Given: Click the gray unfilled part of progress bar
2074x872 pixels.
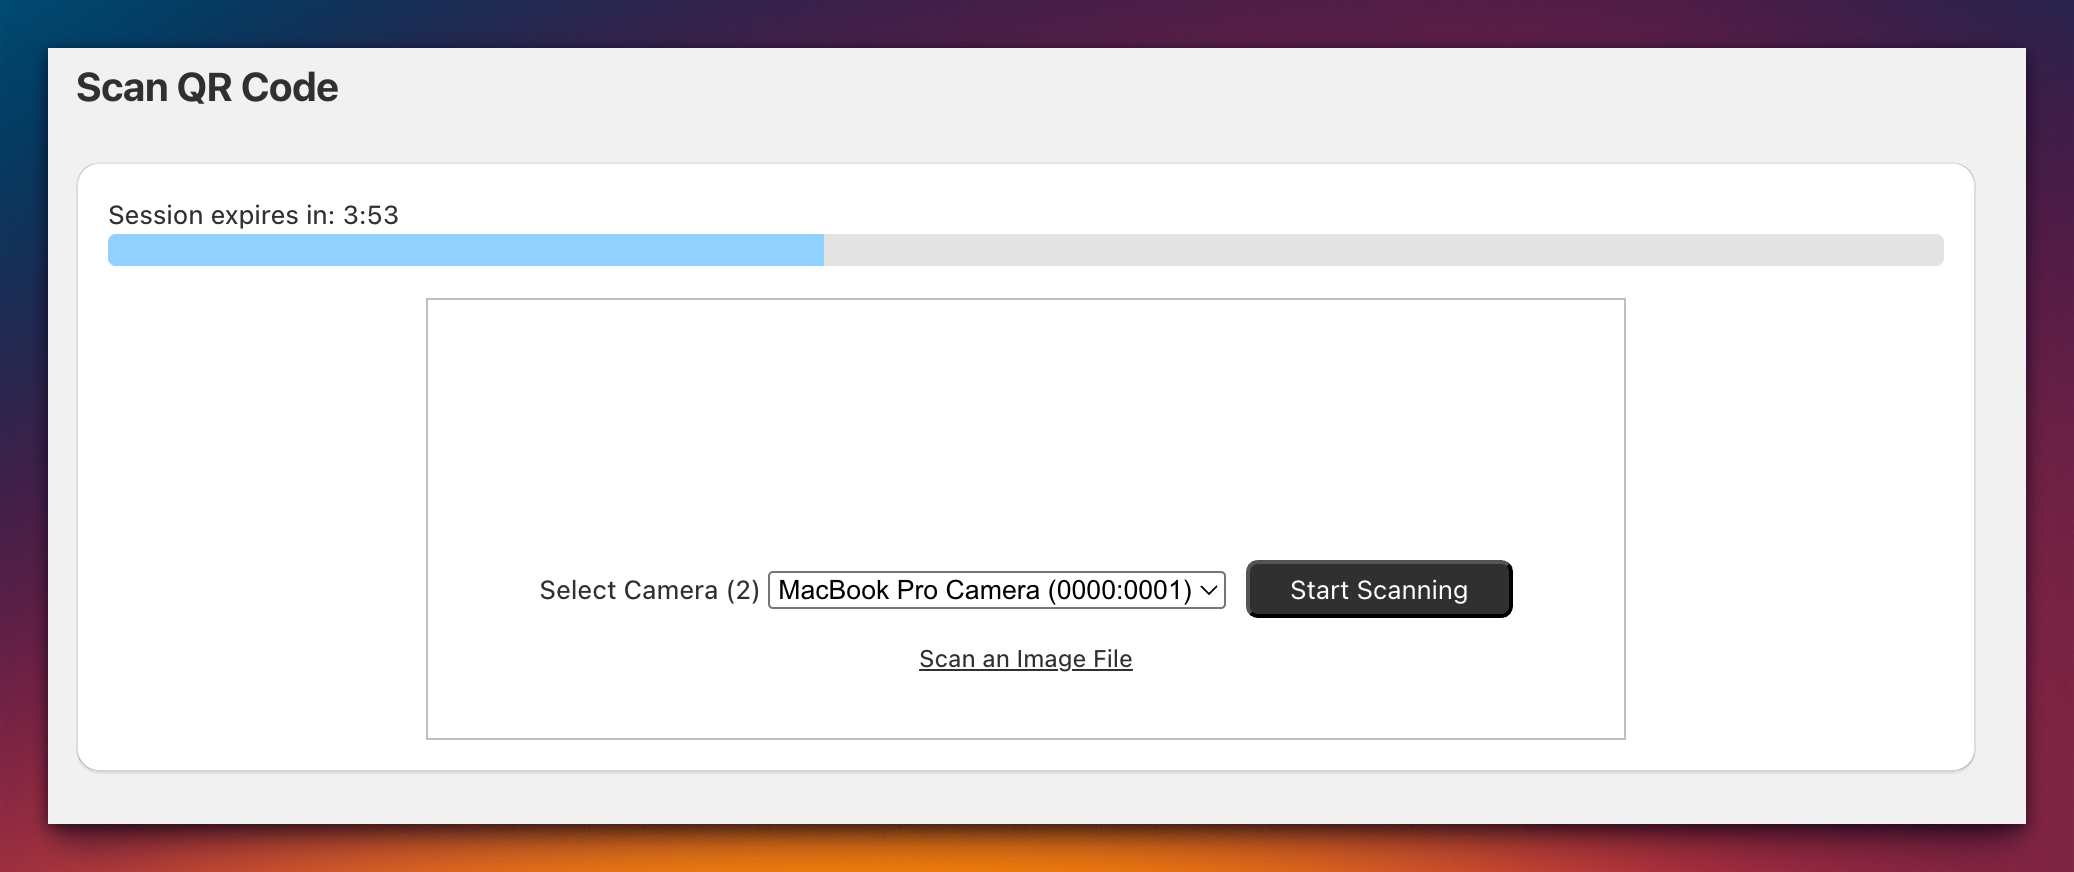Looking at the screenshot, I should 1380,250.
